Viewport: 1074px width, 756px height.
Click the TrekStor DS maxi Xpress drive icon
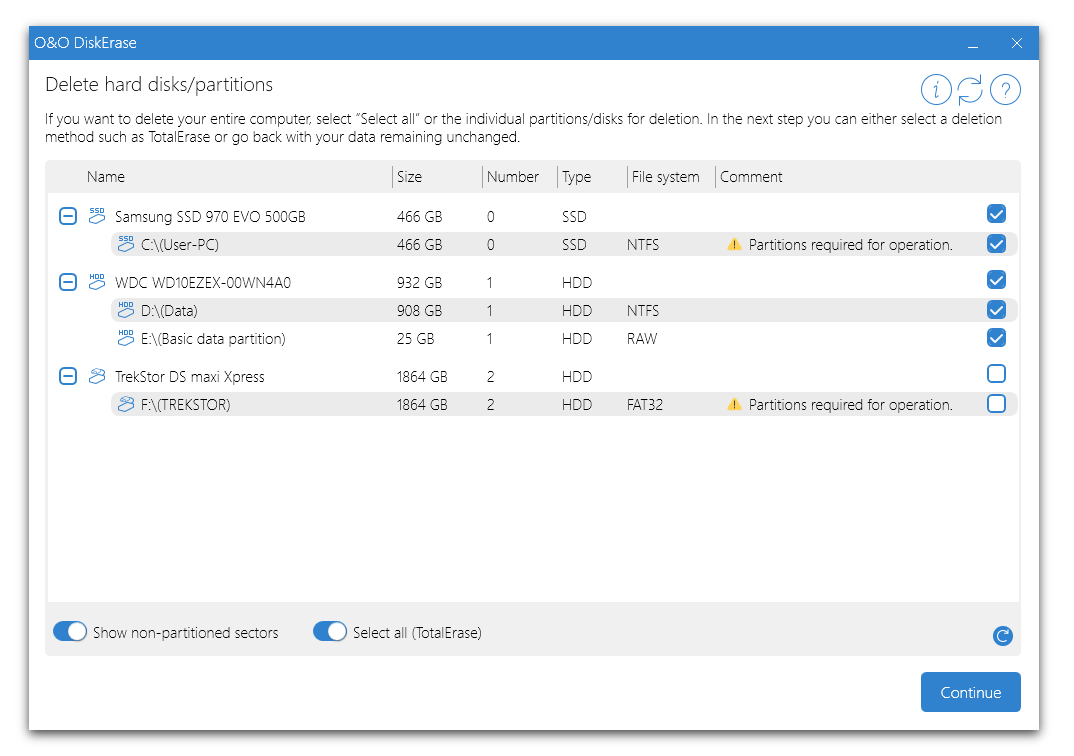[97, 376]
